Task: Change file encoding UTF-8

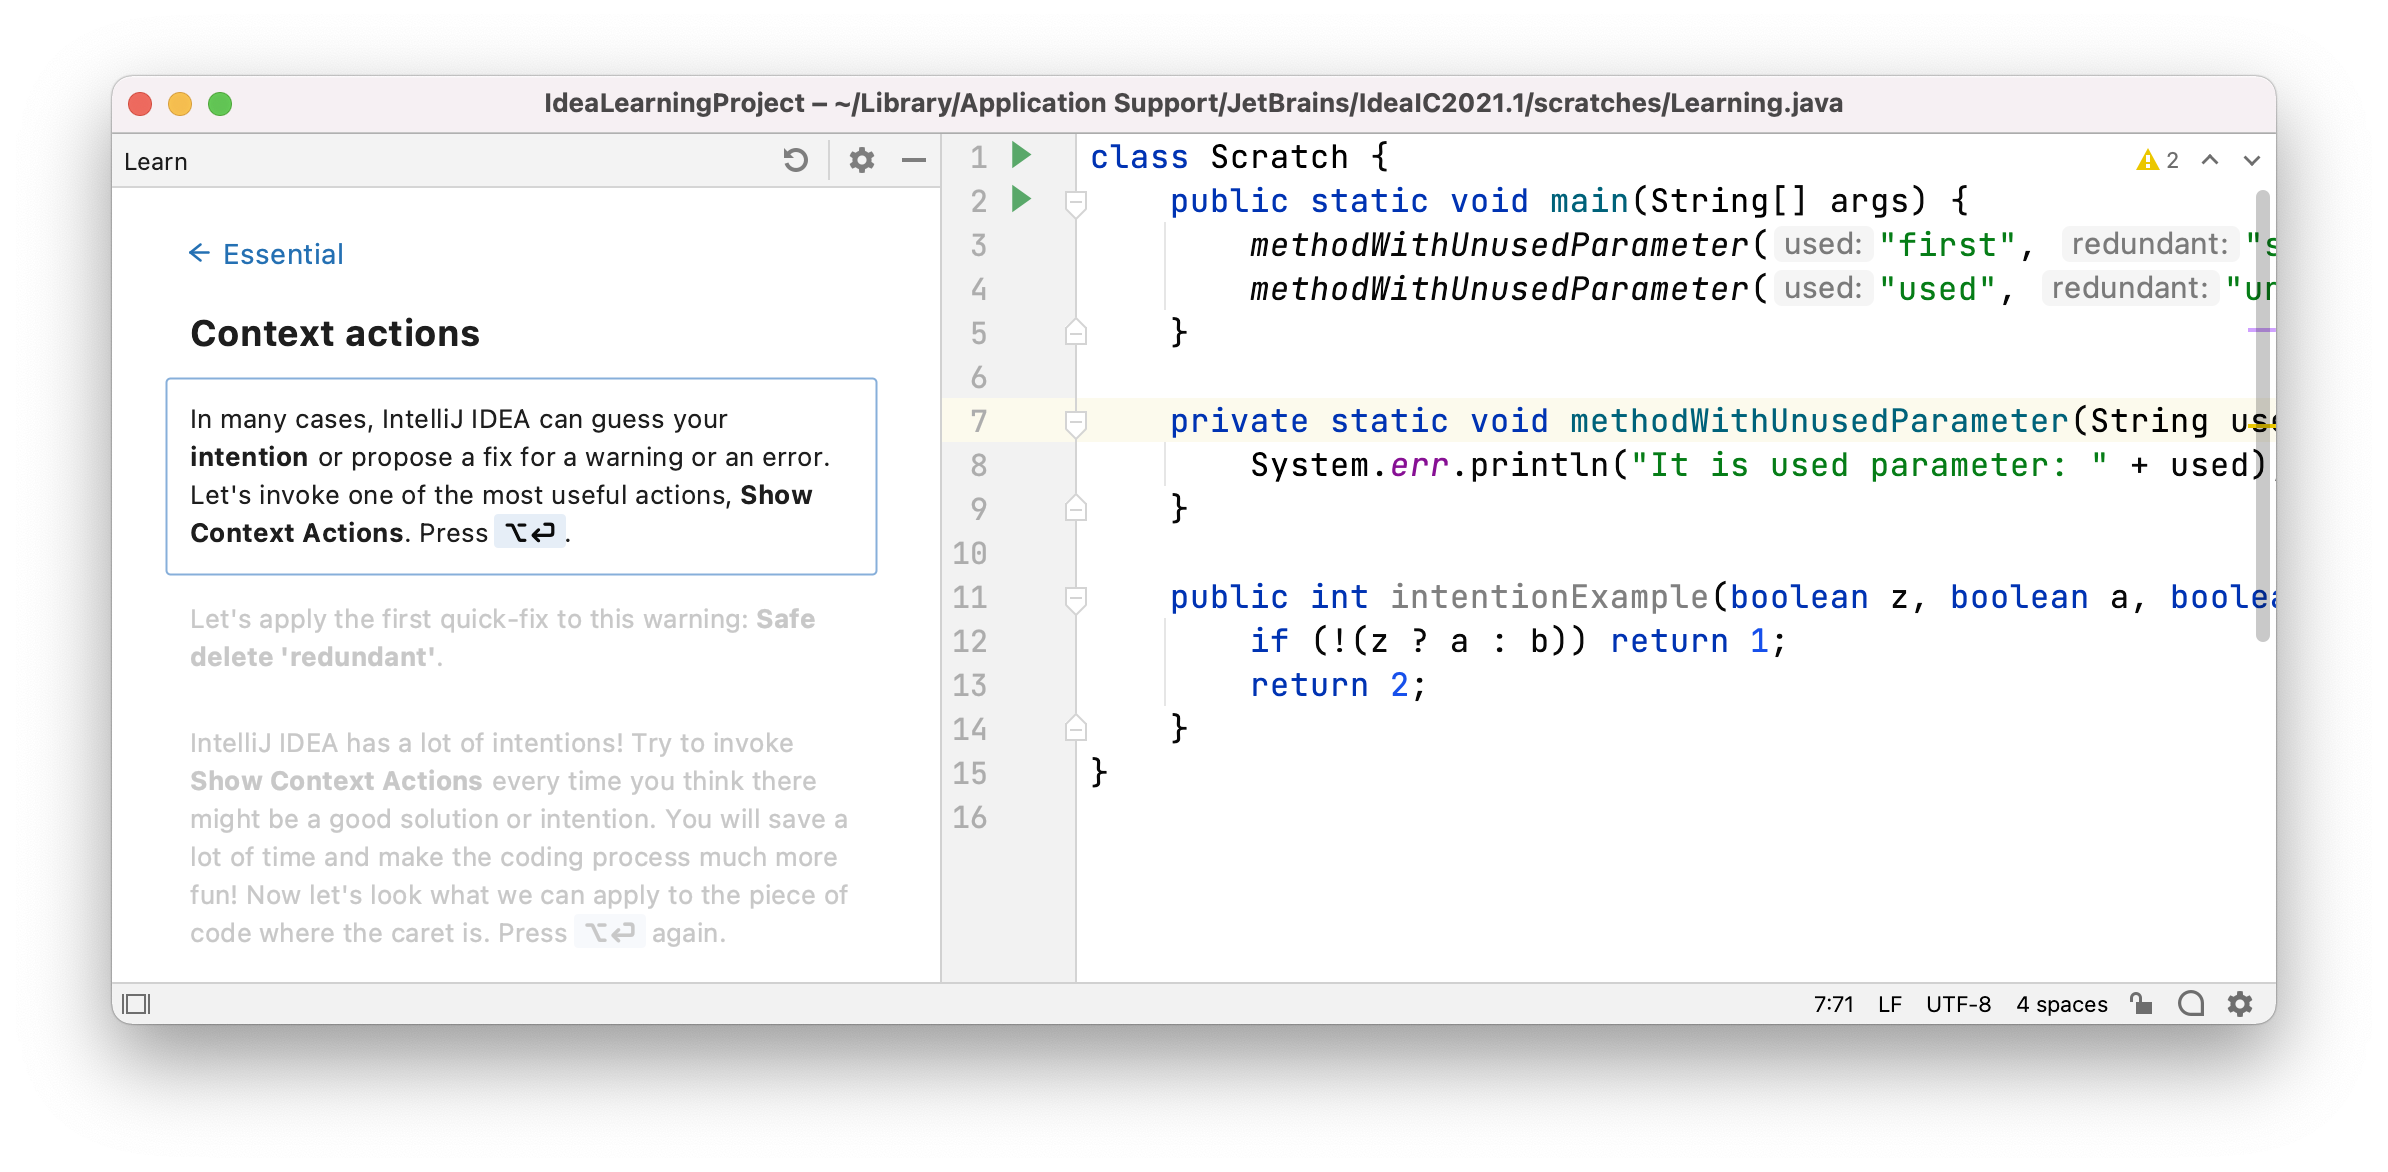Action: (x=1958, y=1004)
